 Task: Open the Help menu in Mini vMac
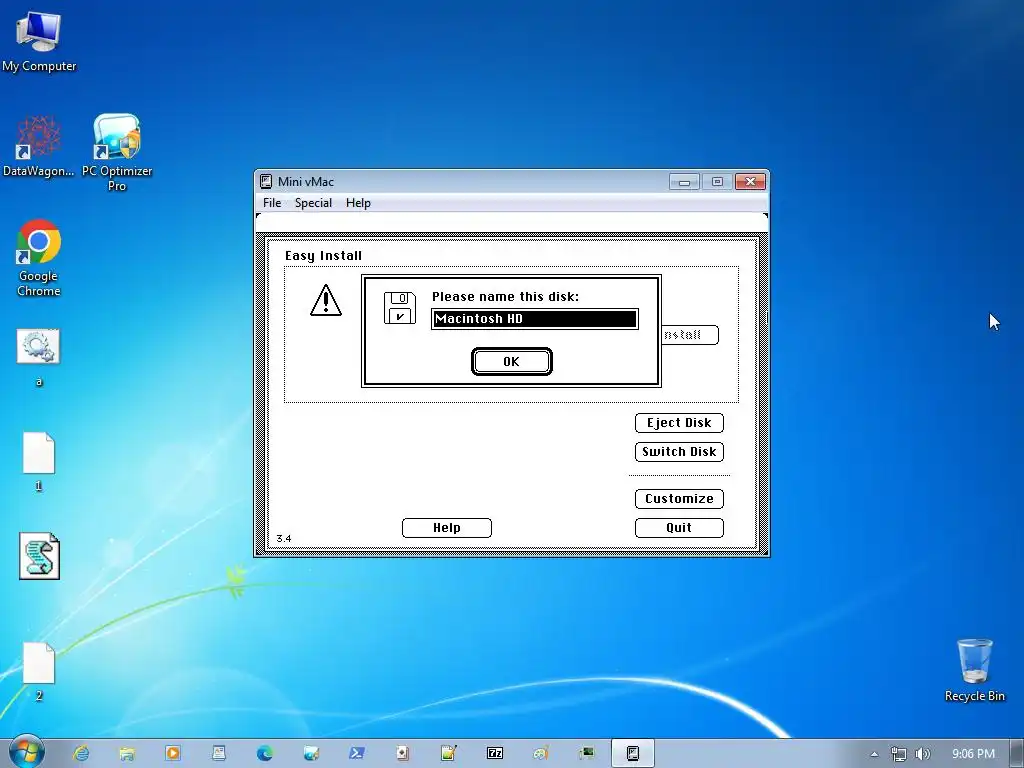click(358, 203)
